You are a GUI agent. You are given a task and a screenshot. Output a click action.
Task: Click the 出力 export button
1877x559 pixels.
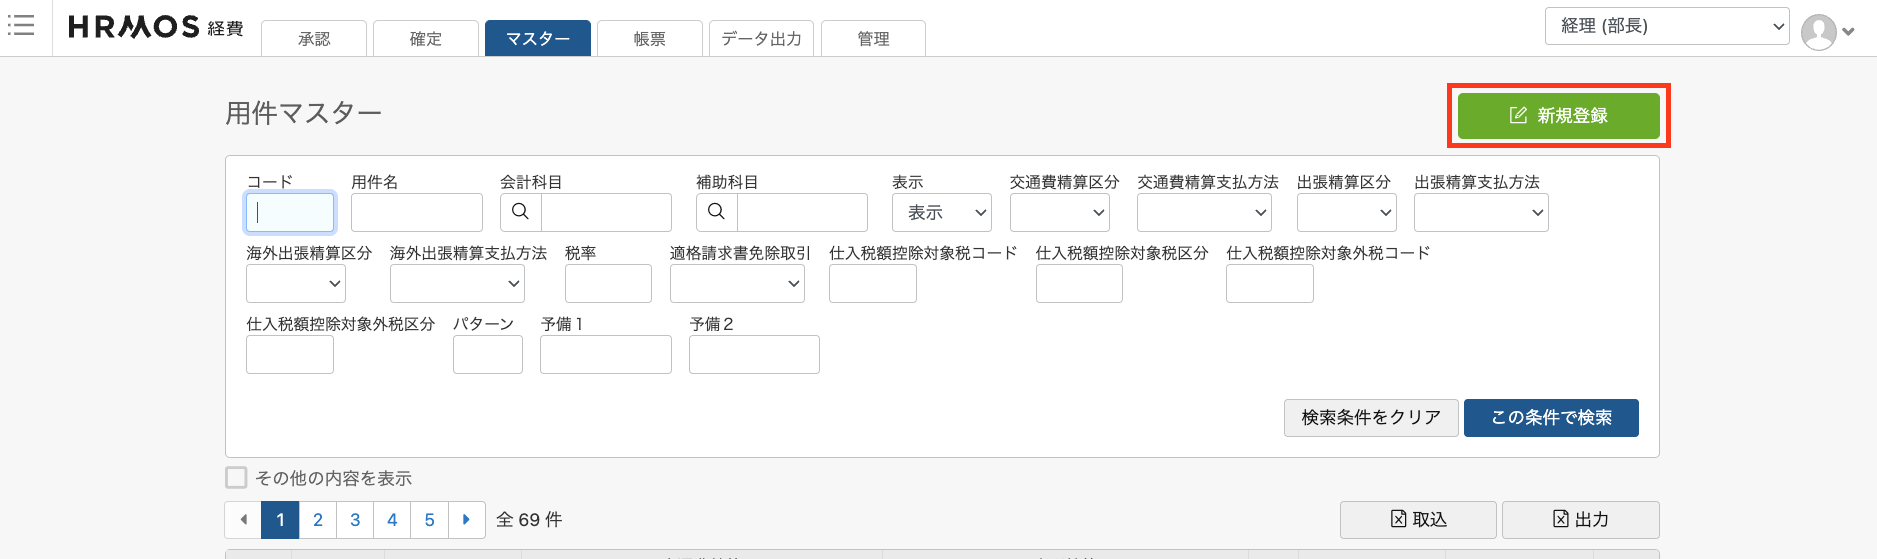[x=1581, y=520]
